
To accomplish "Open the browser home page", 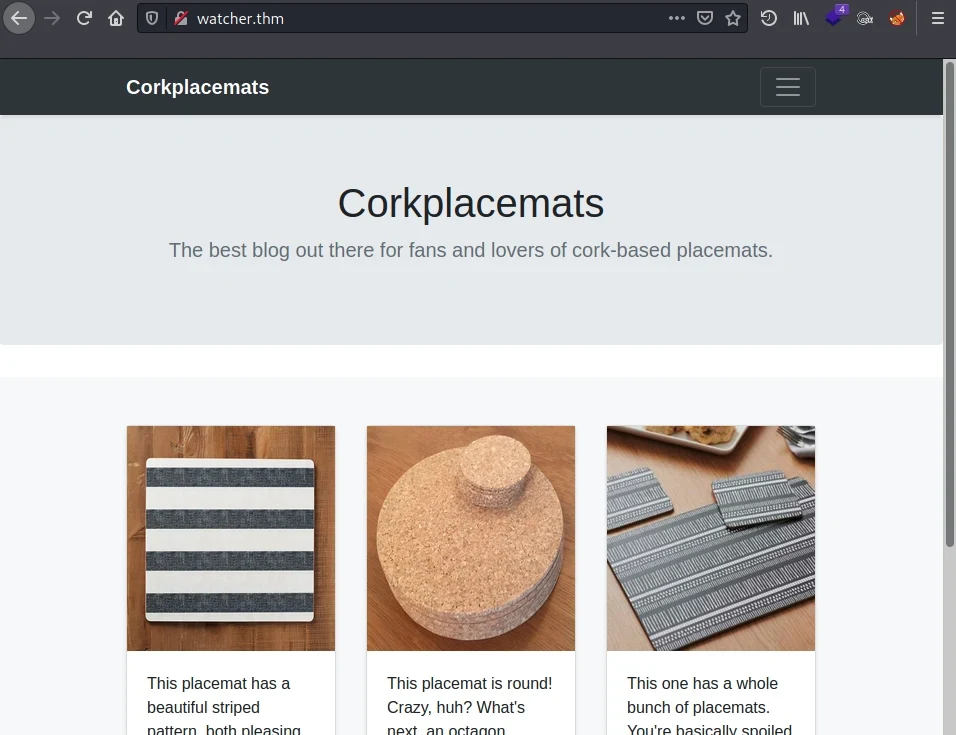I will point(116,18).
